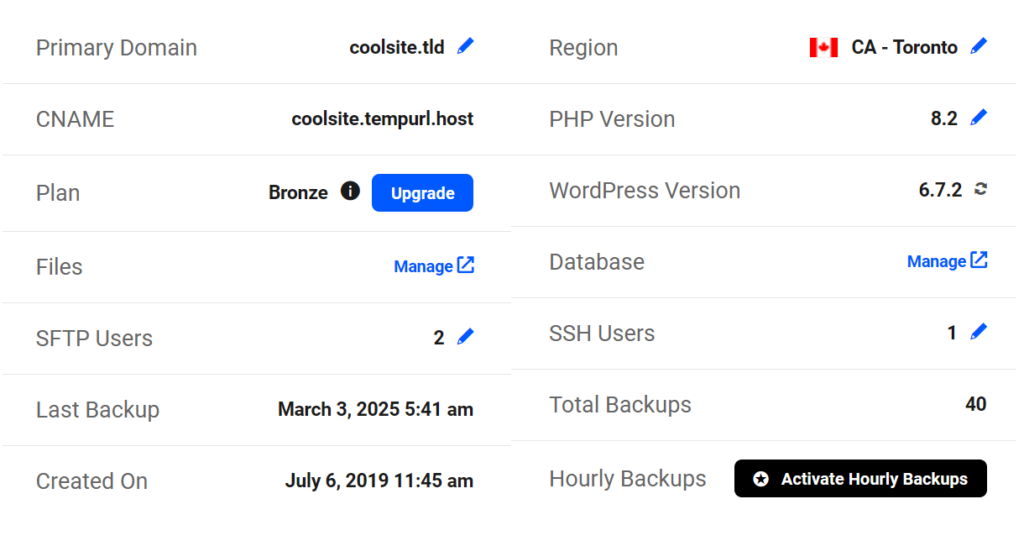Click the CA - Toronto region value
Screen dimensions: 1024x541
pos(904,47)
